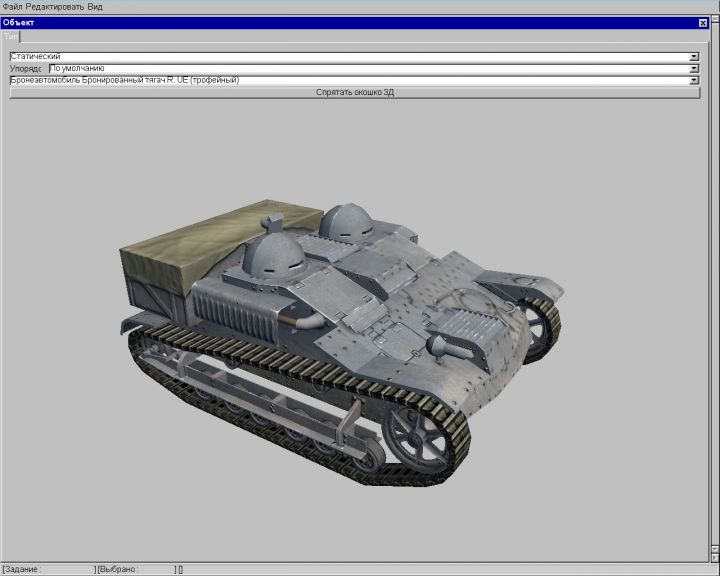Image resolution: width=720 pixels, height=576 pixels.
Task: Expand the Бронеавтомобиль object list arrow
Action: (x=694, y=80)
